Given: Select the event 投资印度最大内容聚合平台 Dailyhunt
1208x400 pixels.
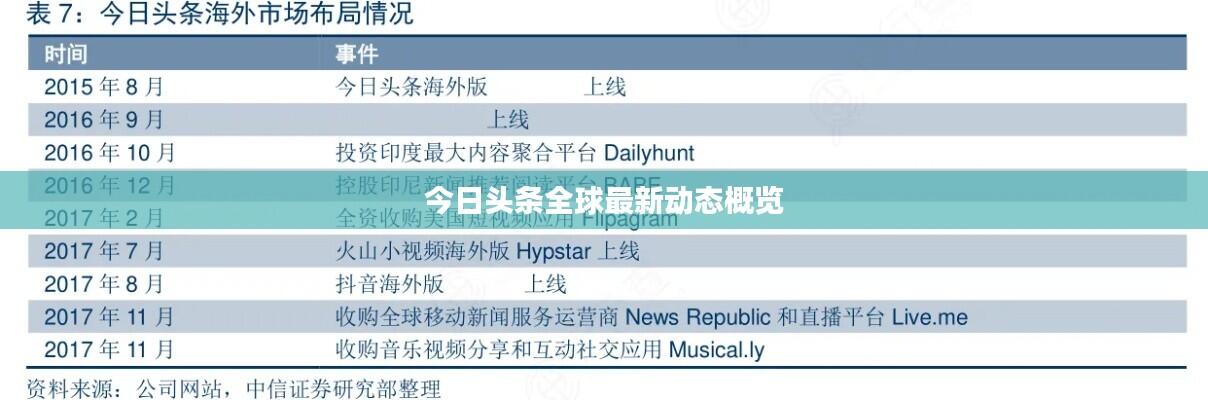Looking at the screenshot, I should [514, 153].
